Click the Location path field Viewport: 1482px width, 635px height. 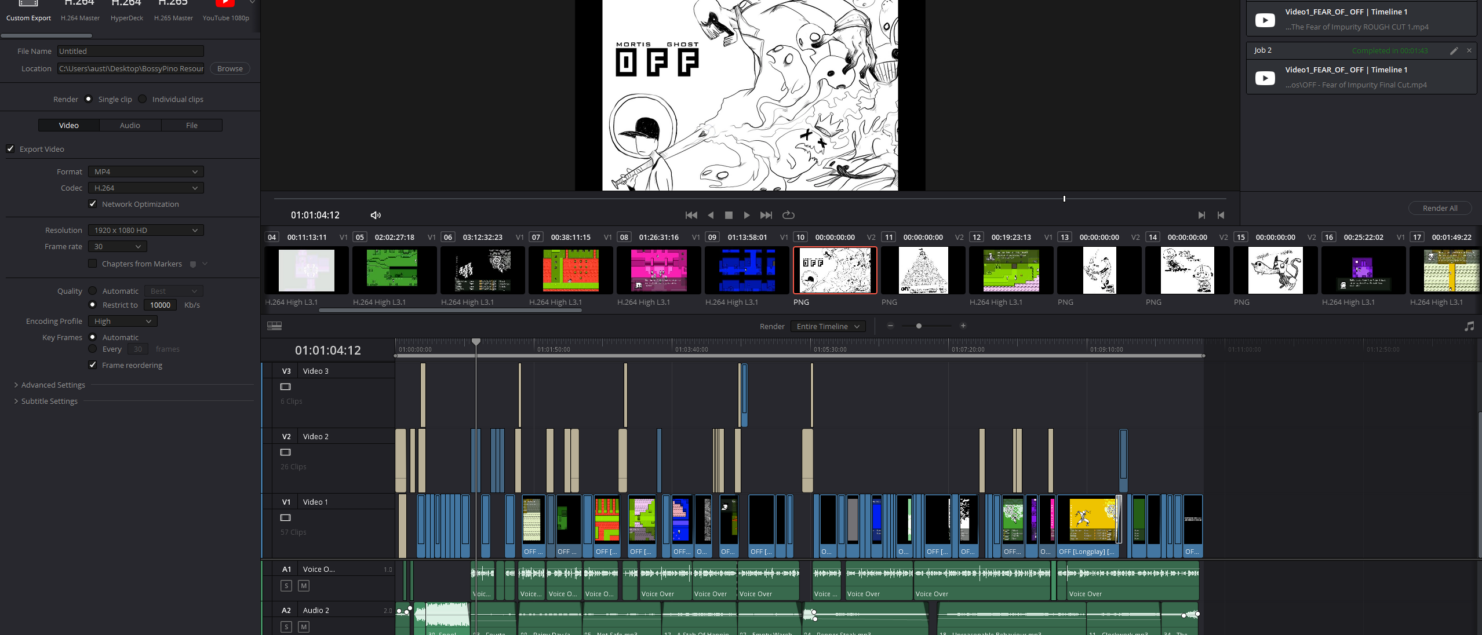pyautogui.click(x=130, y=69)
